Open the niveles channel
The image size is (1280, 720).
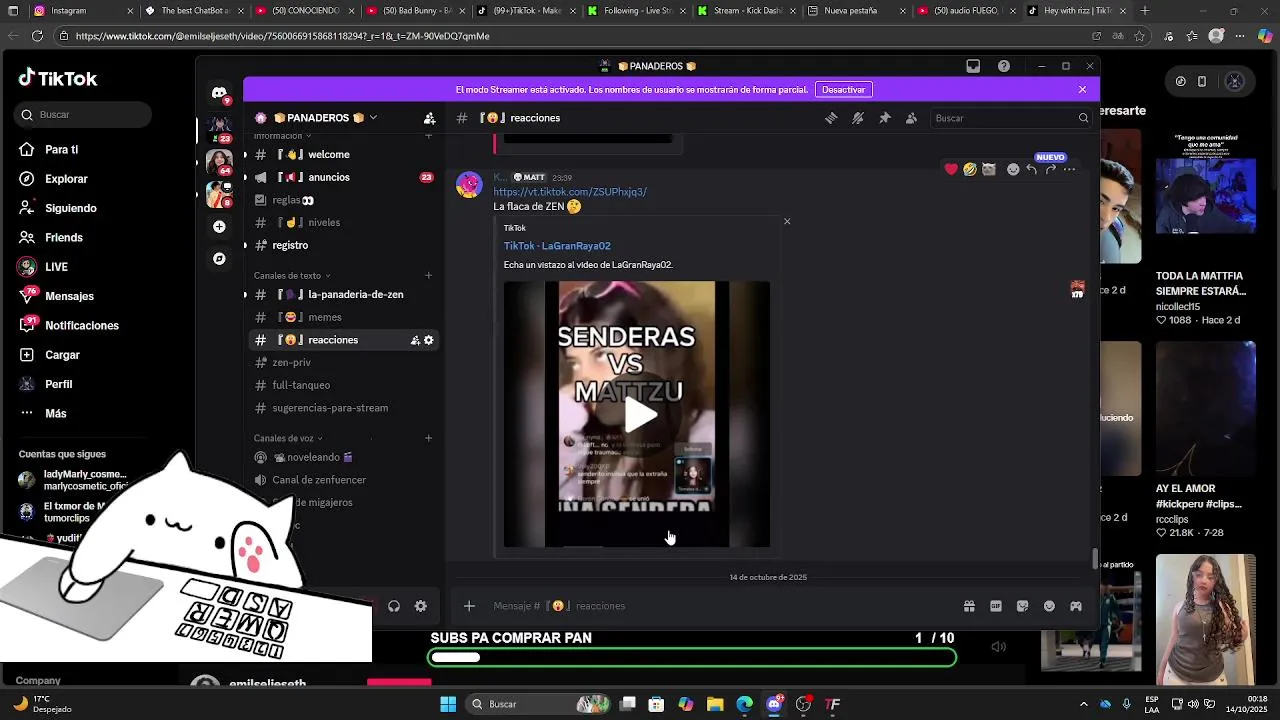click(343, 222)
